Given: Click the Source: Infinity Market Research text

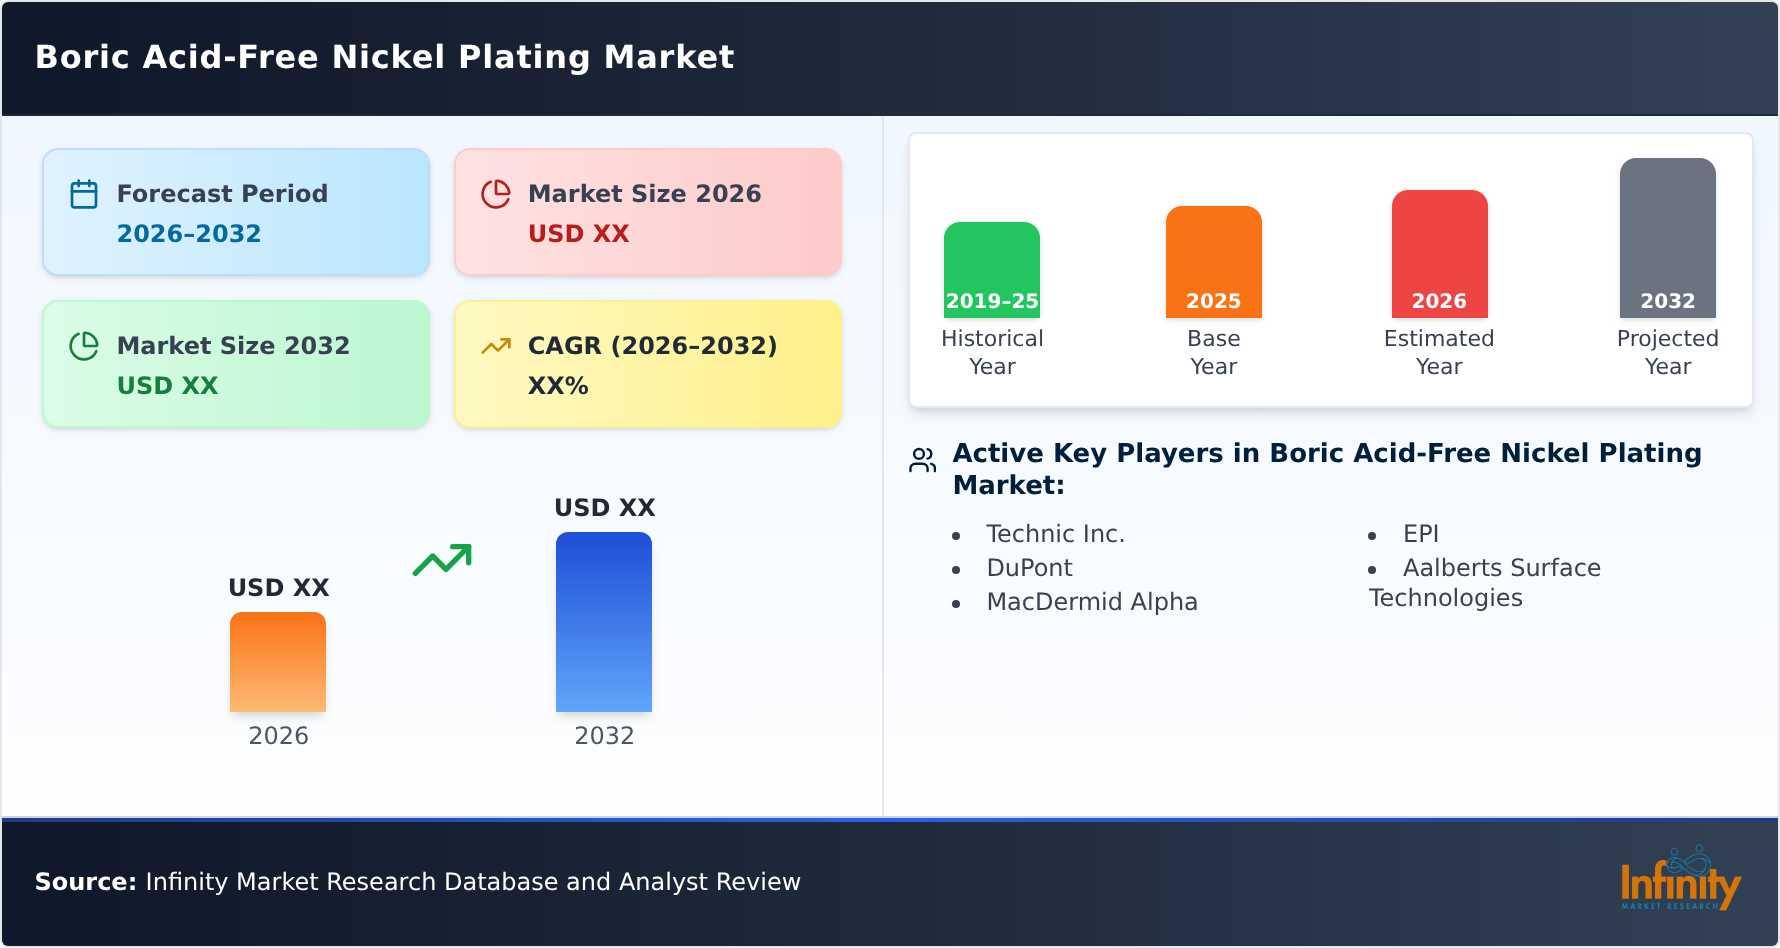Looking at the screenshot, I should (x=418, y=882).
